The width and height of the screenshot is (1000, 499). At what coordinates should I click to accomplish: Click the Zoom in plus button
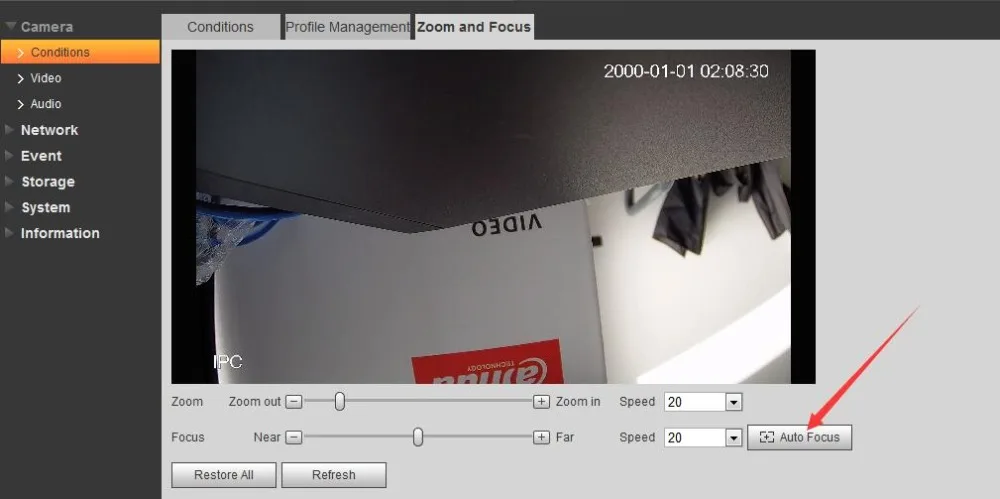coord(541,401)
